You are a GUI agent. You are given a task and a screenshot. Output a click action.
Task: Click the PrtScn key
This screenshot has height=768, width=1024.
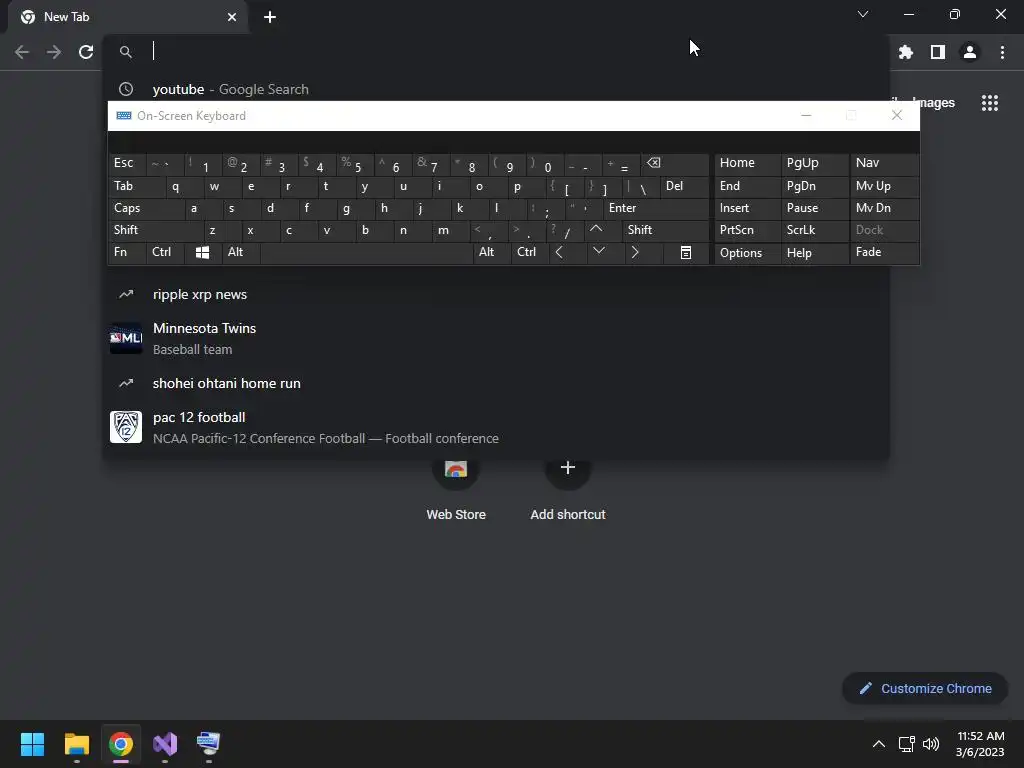coord(747,231)
